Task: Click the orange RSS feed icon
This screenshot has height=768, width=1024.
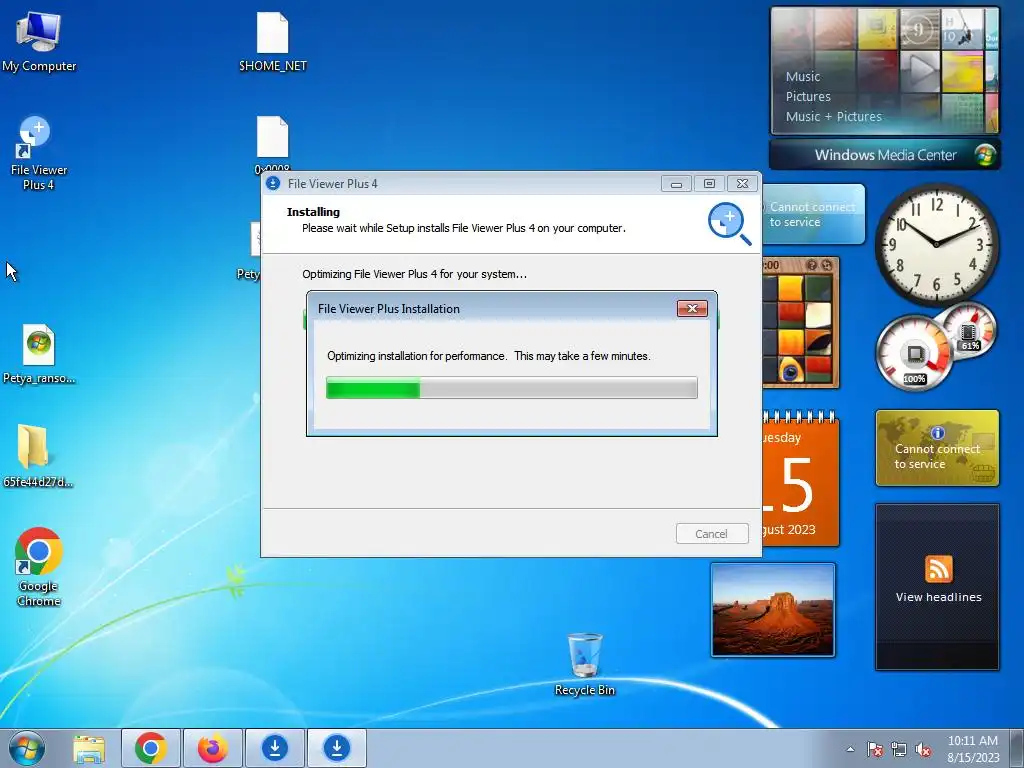Action: [x=938, y=569]
